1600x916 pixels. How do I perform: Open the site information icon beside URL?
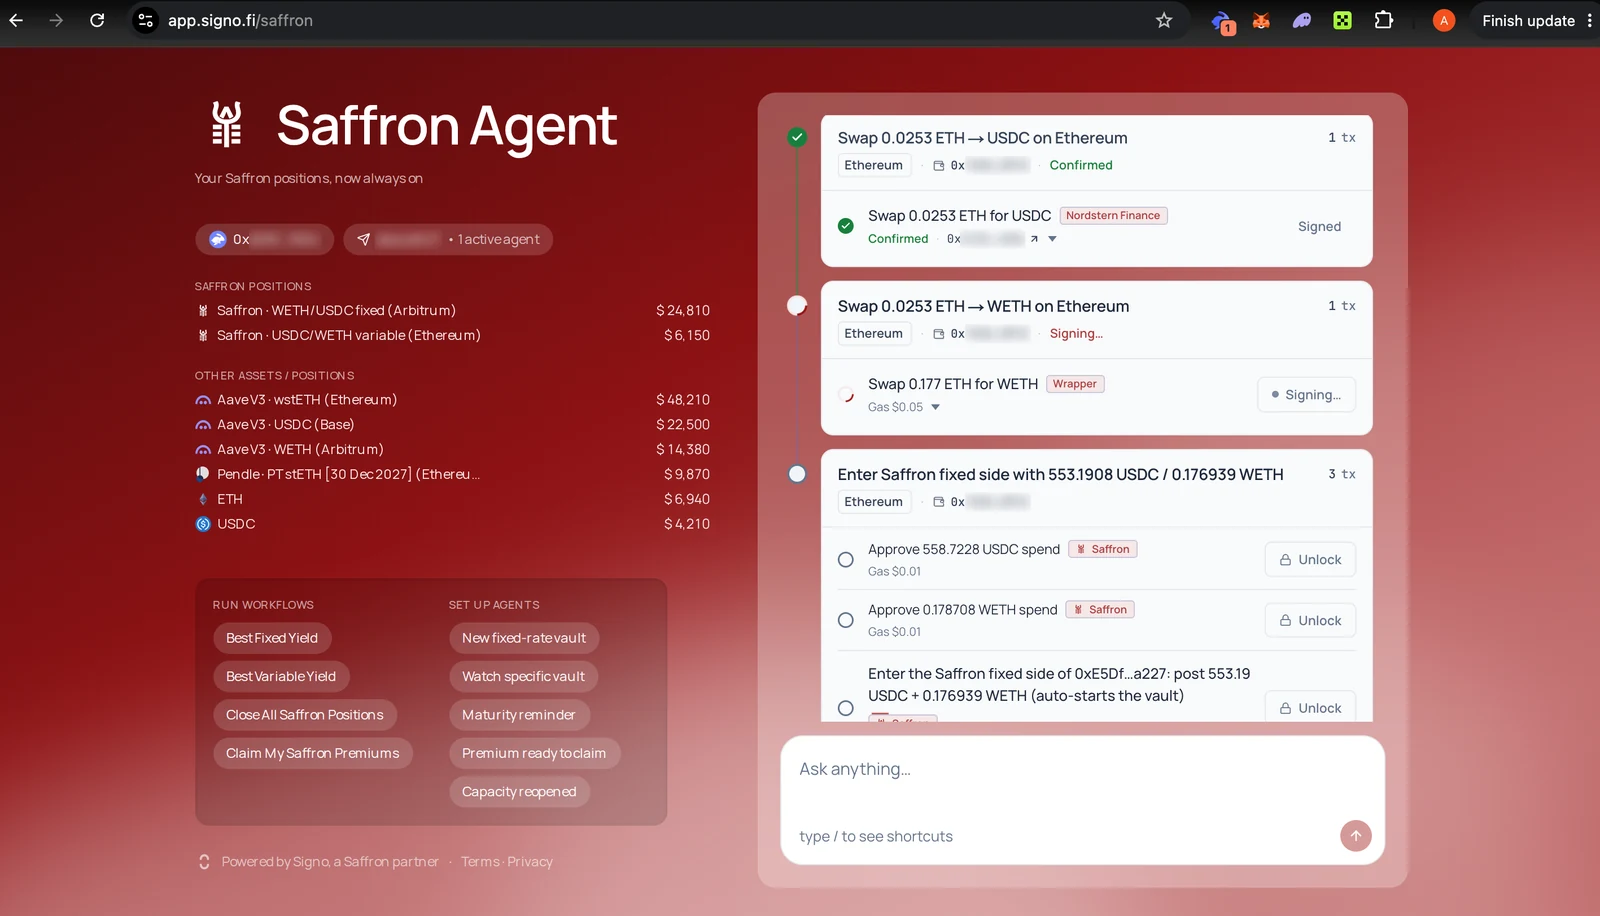(146, 20)
